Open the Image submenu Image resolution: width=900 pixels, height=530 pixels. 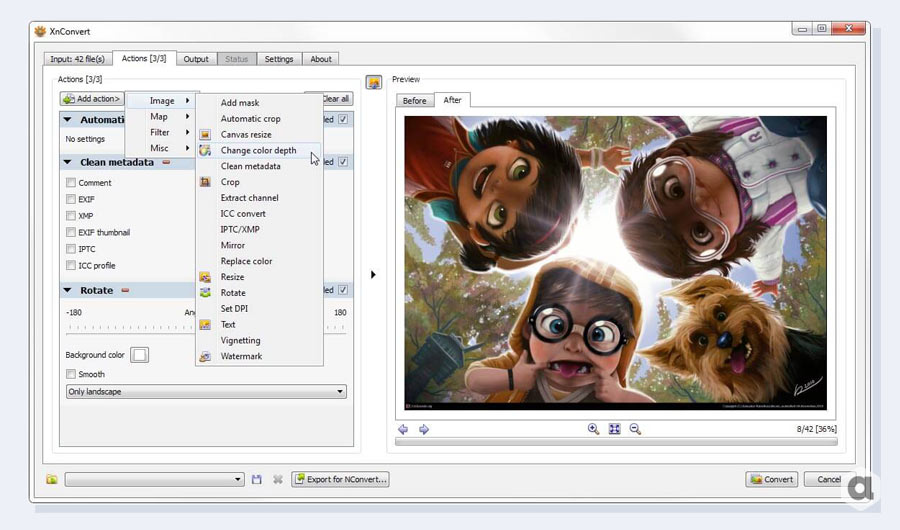click(x=162, y=100)
